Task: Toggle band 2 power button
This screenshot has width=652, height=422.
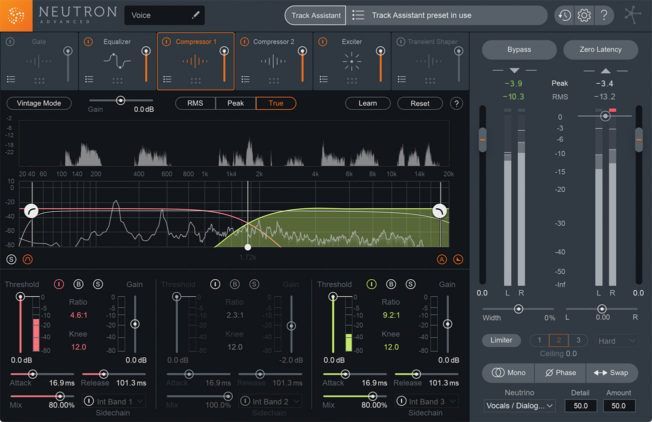Action: tap(215, 284)
